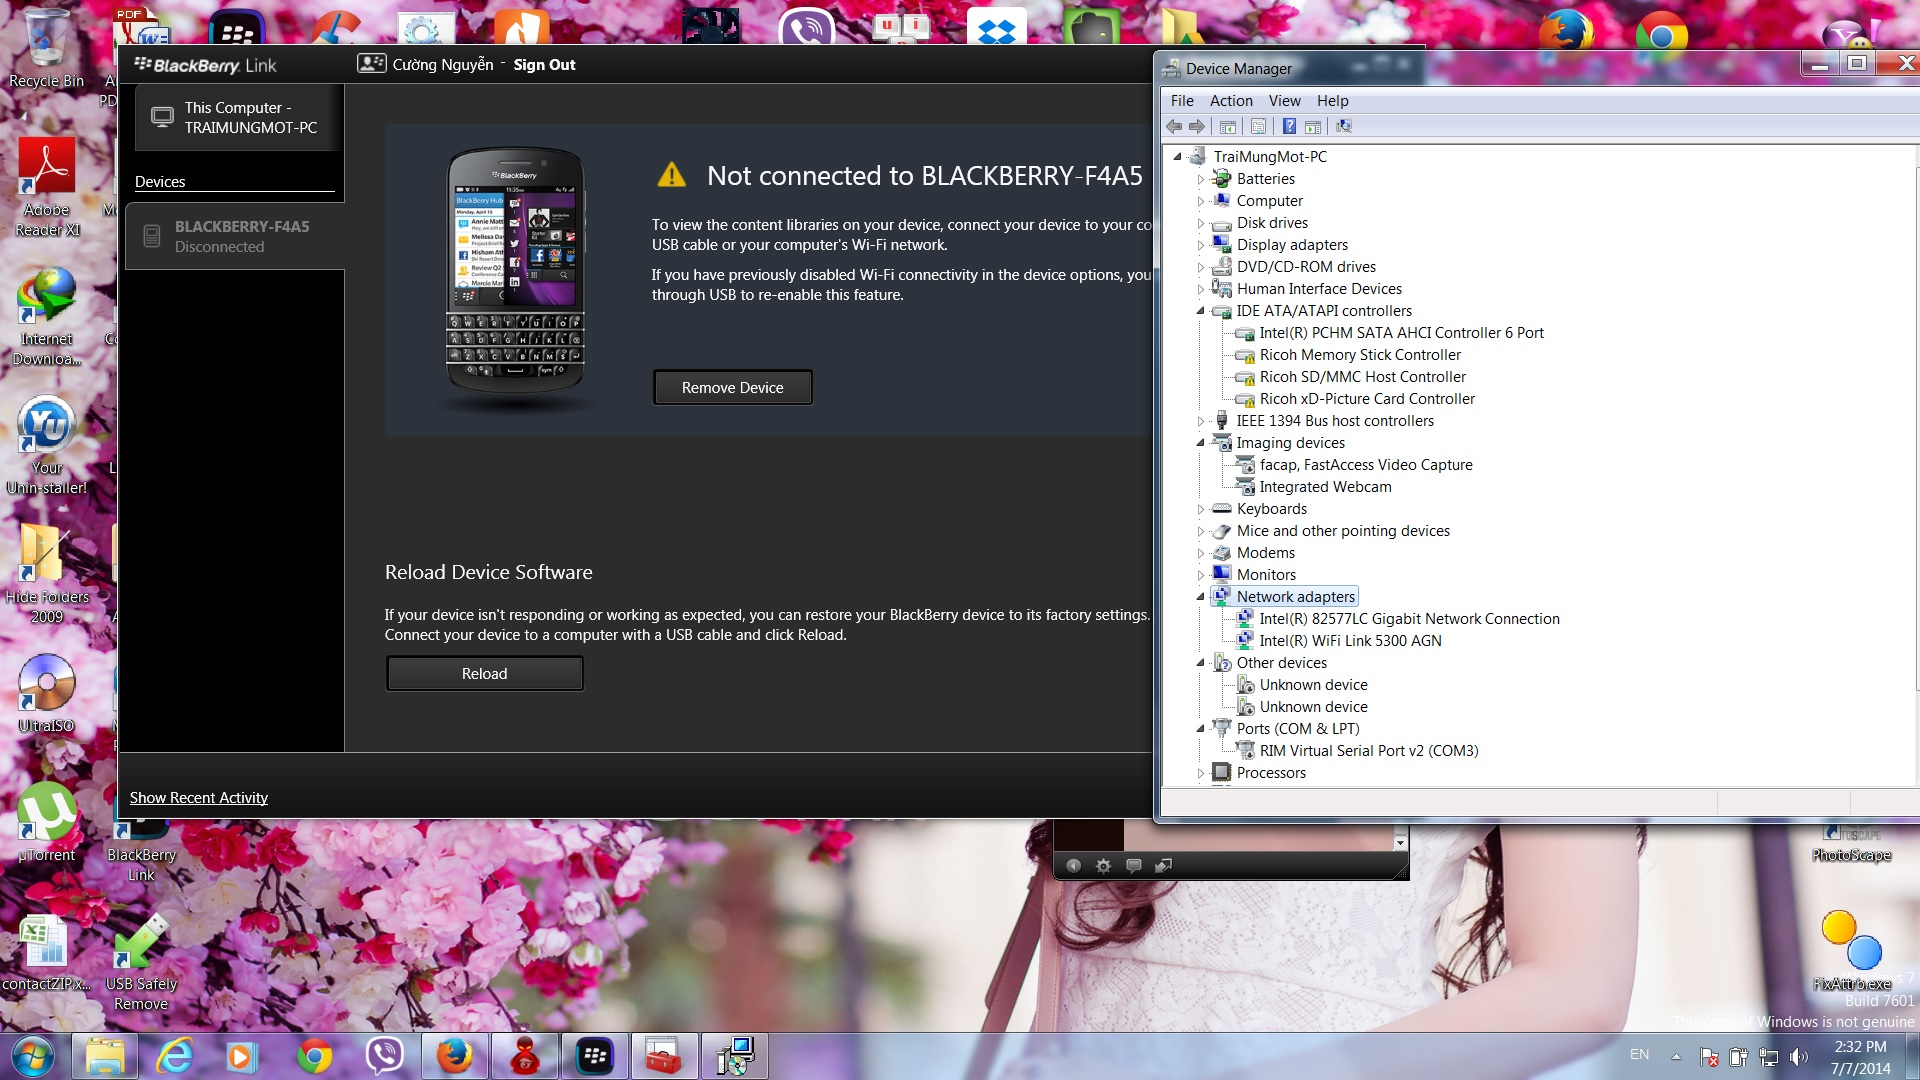Expand the Processors category
Screen dimensions: 1920x1080
point(1201,773)
